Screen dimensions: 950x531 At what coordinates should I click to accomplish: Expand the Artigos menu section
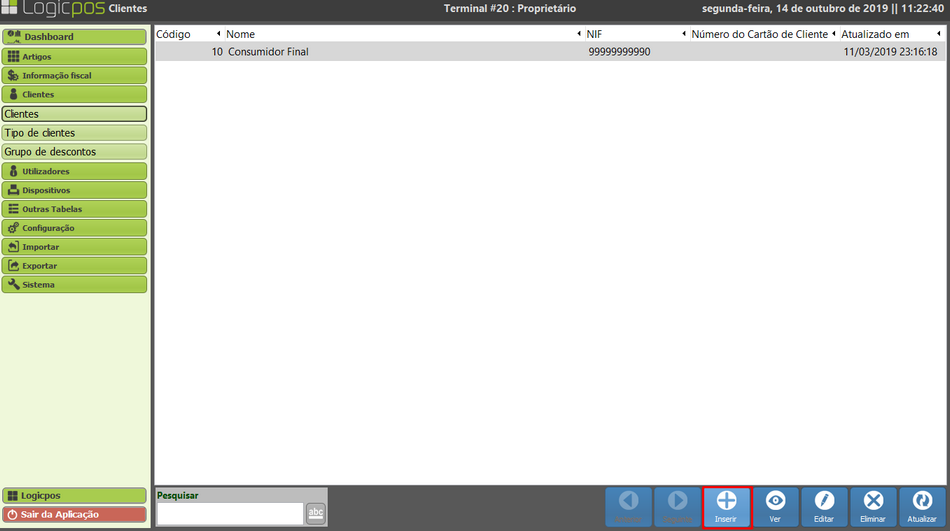click(x=75, y=56)
